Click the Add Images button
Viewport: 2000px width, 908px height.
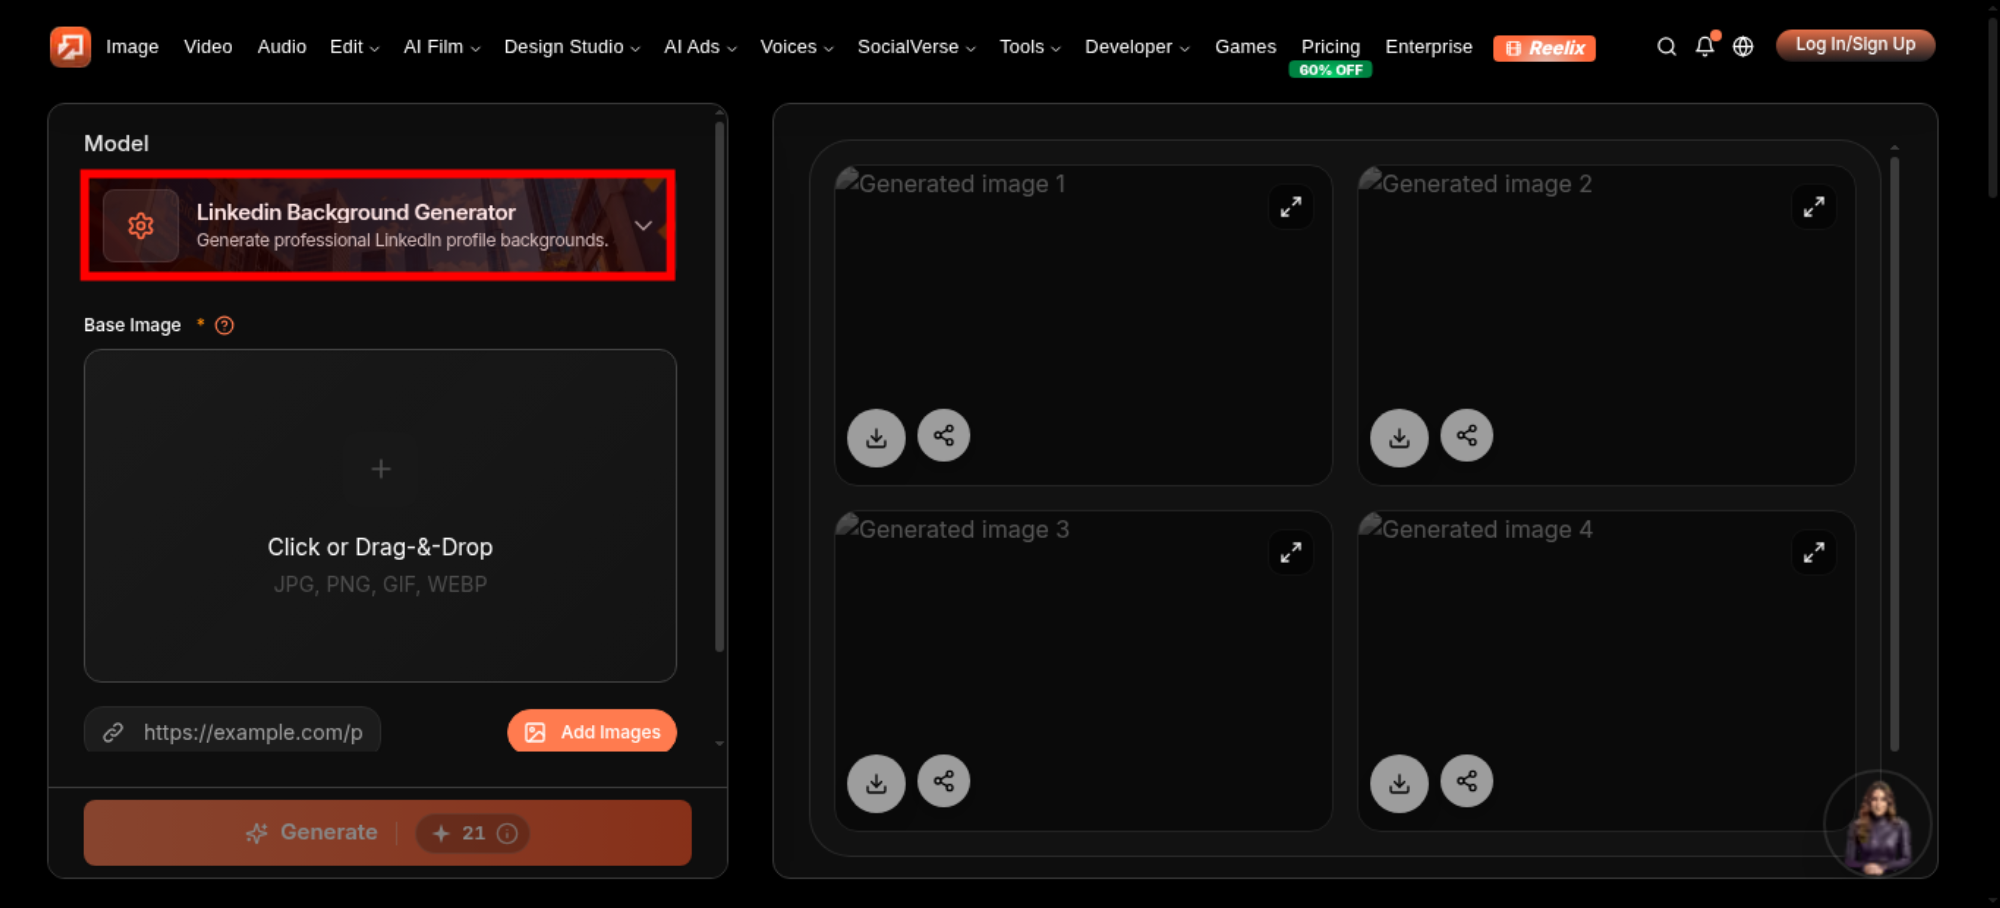[x=592, y=732]
